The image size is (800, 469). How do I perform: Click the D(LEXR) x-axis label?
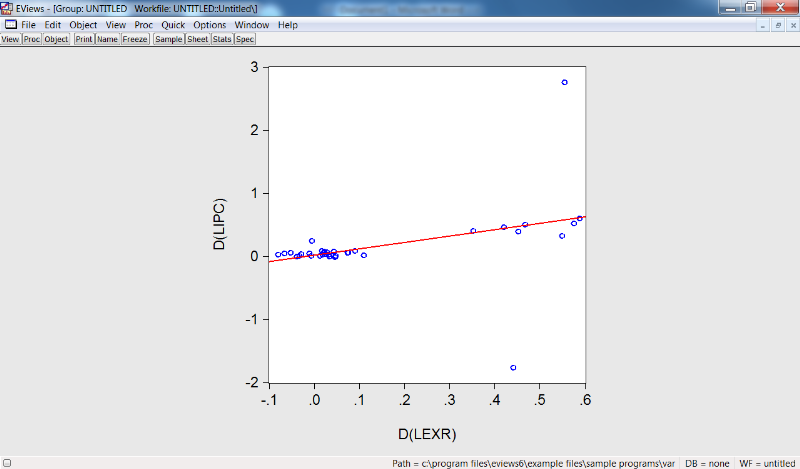coord(427,434)
